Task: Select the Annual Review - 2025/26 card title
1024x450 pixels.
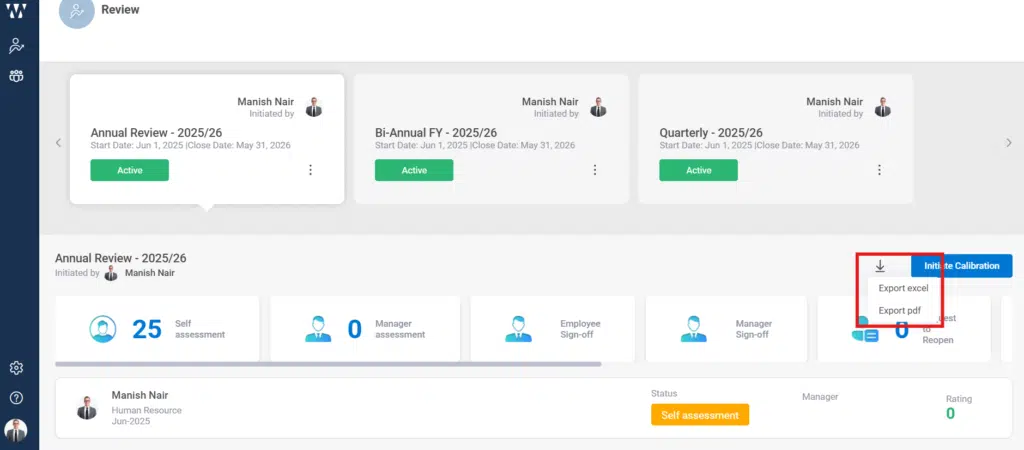Action: click(x=156, y=133)
